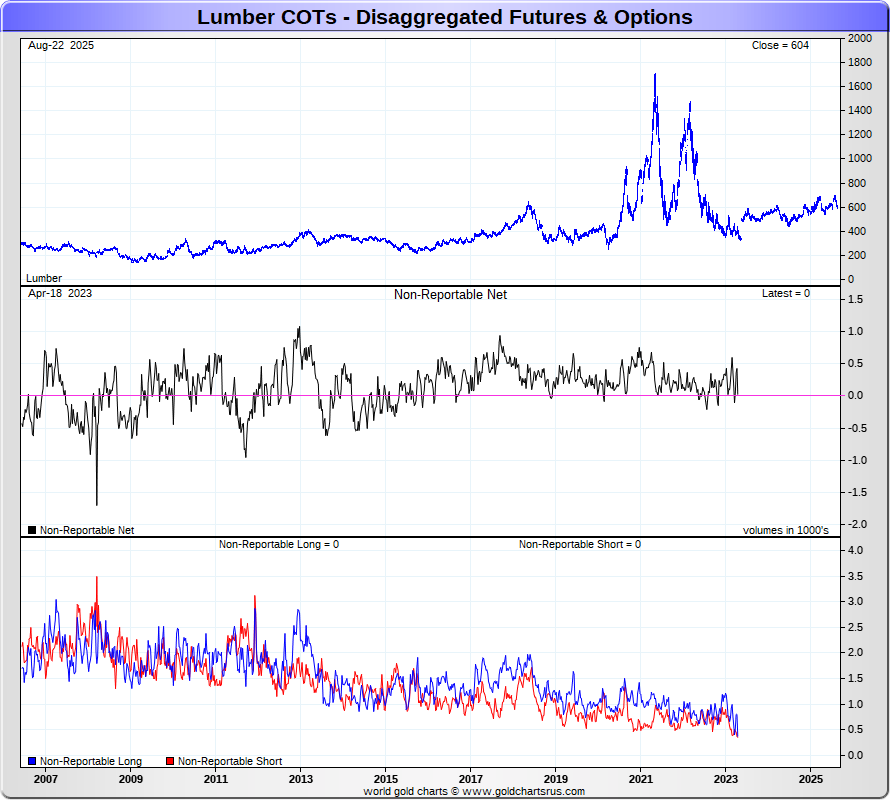The image size is (890, 800).
Task: Click the deep 2008 trough of the net line
Action: pyautogui.click(x=96, y=503)
